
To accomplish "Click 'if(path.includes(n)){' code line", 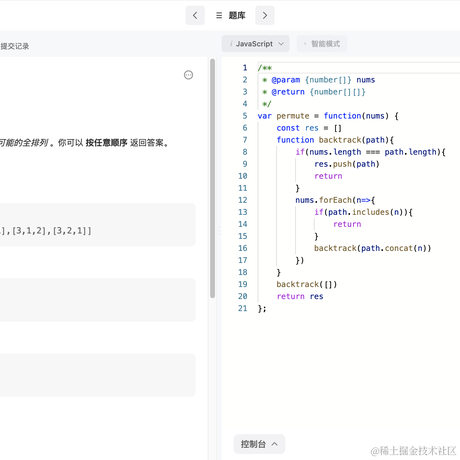I will (x=363, y=212).
